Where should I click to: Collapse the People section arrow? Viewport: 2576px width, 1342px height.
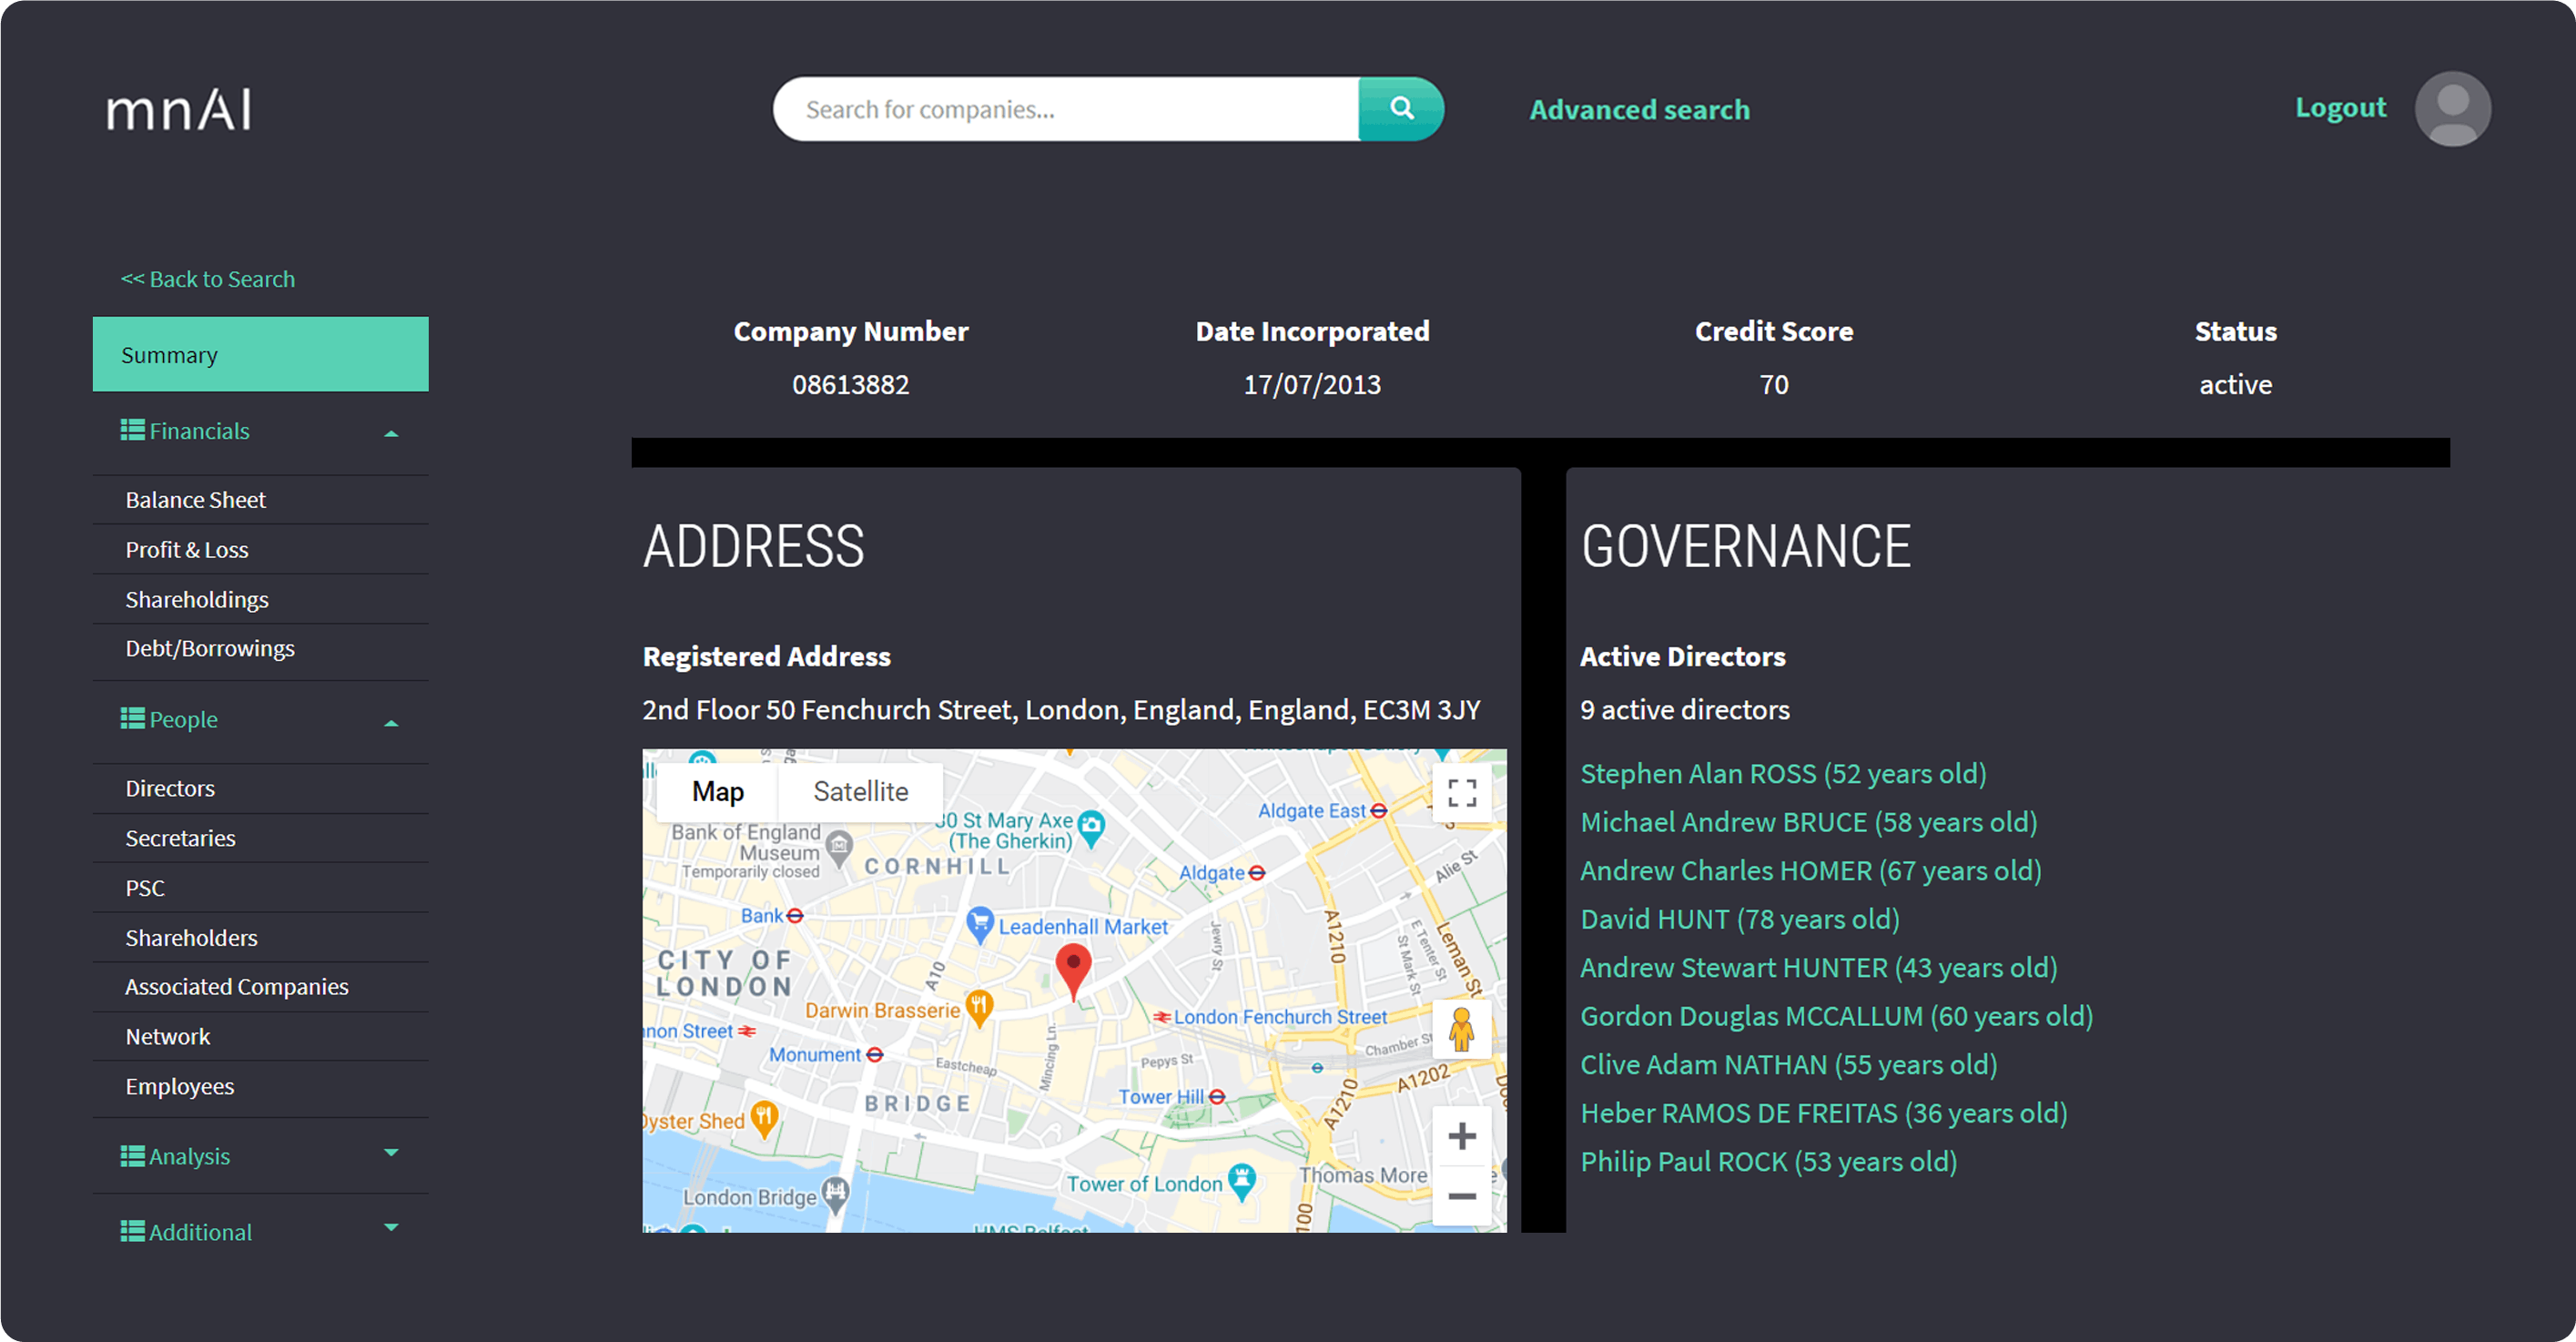click(x=391, y=722)
